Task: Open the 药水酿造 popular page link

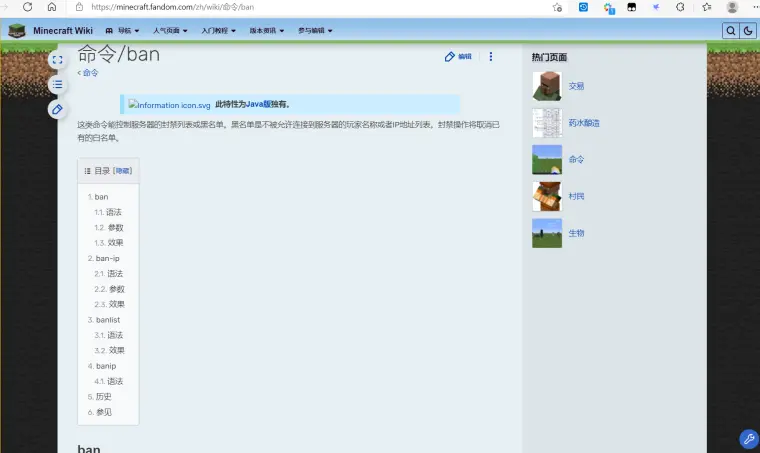Action: [584, 123]
